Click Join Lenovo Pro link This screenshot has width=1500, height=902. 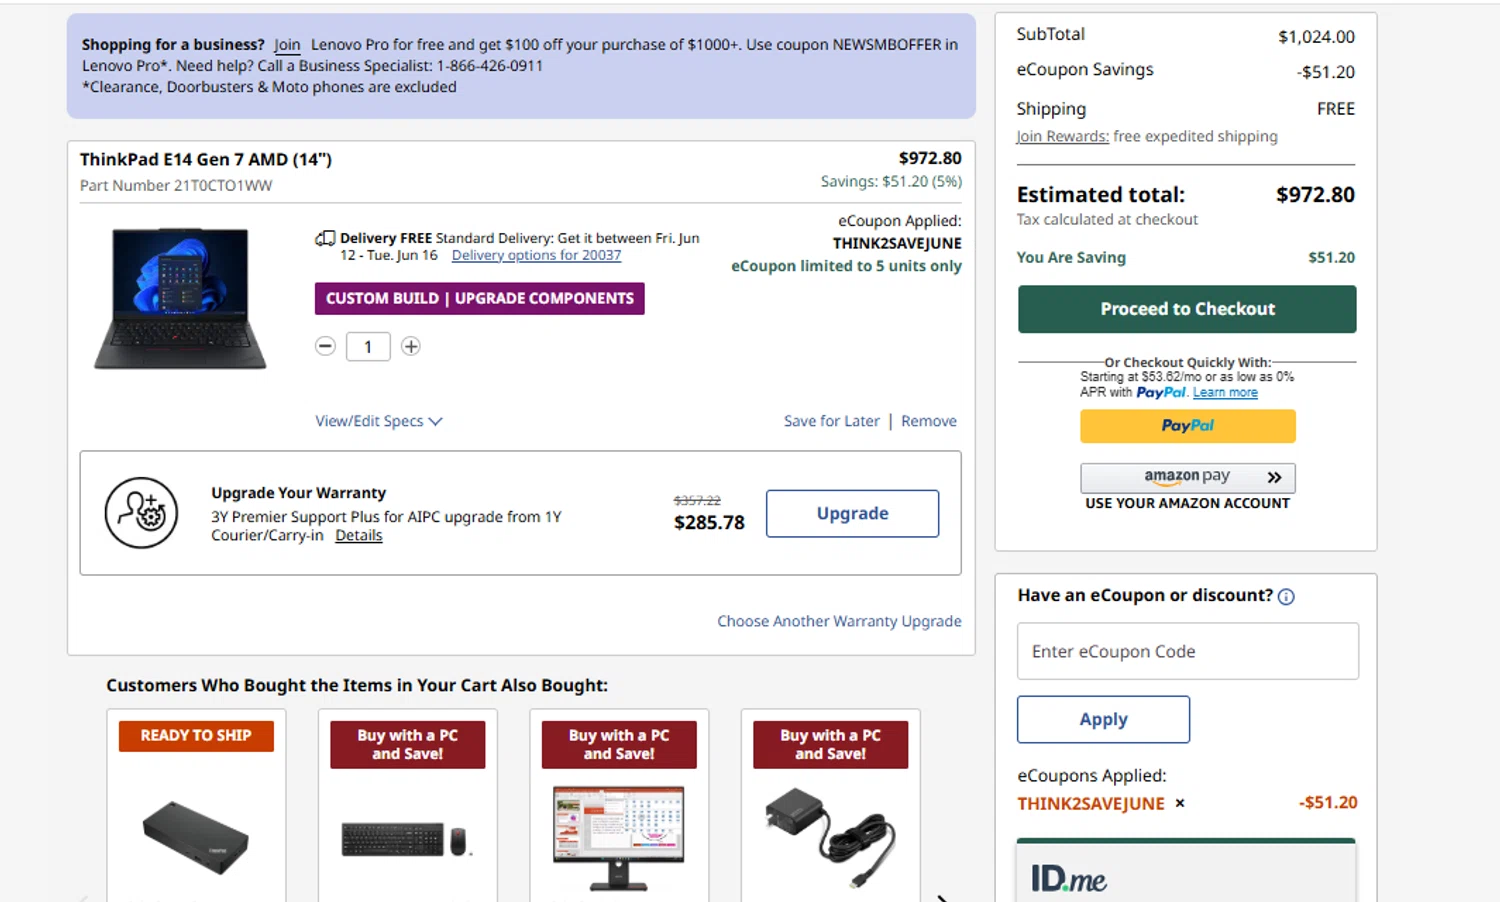click(287, 45)
